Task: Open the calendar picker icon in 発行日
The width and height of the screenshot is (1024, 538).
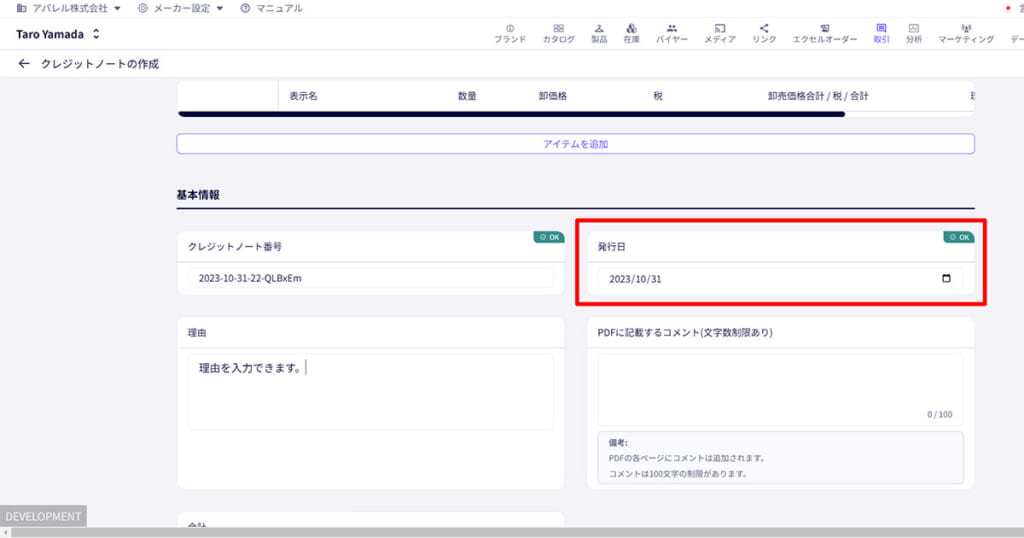Action: point(946,278)
